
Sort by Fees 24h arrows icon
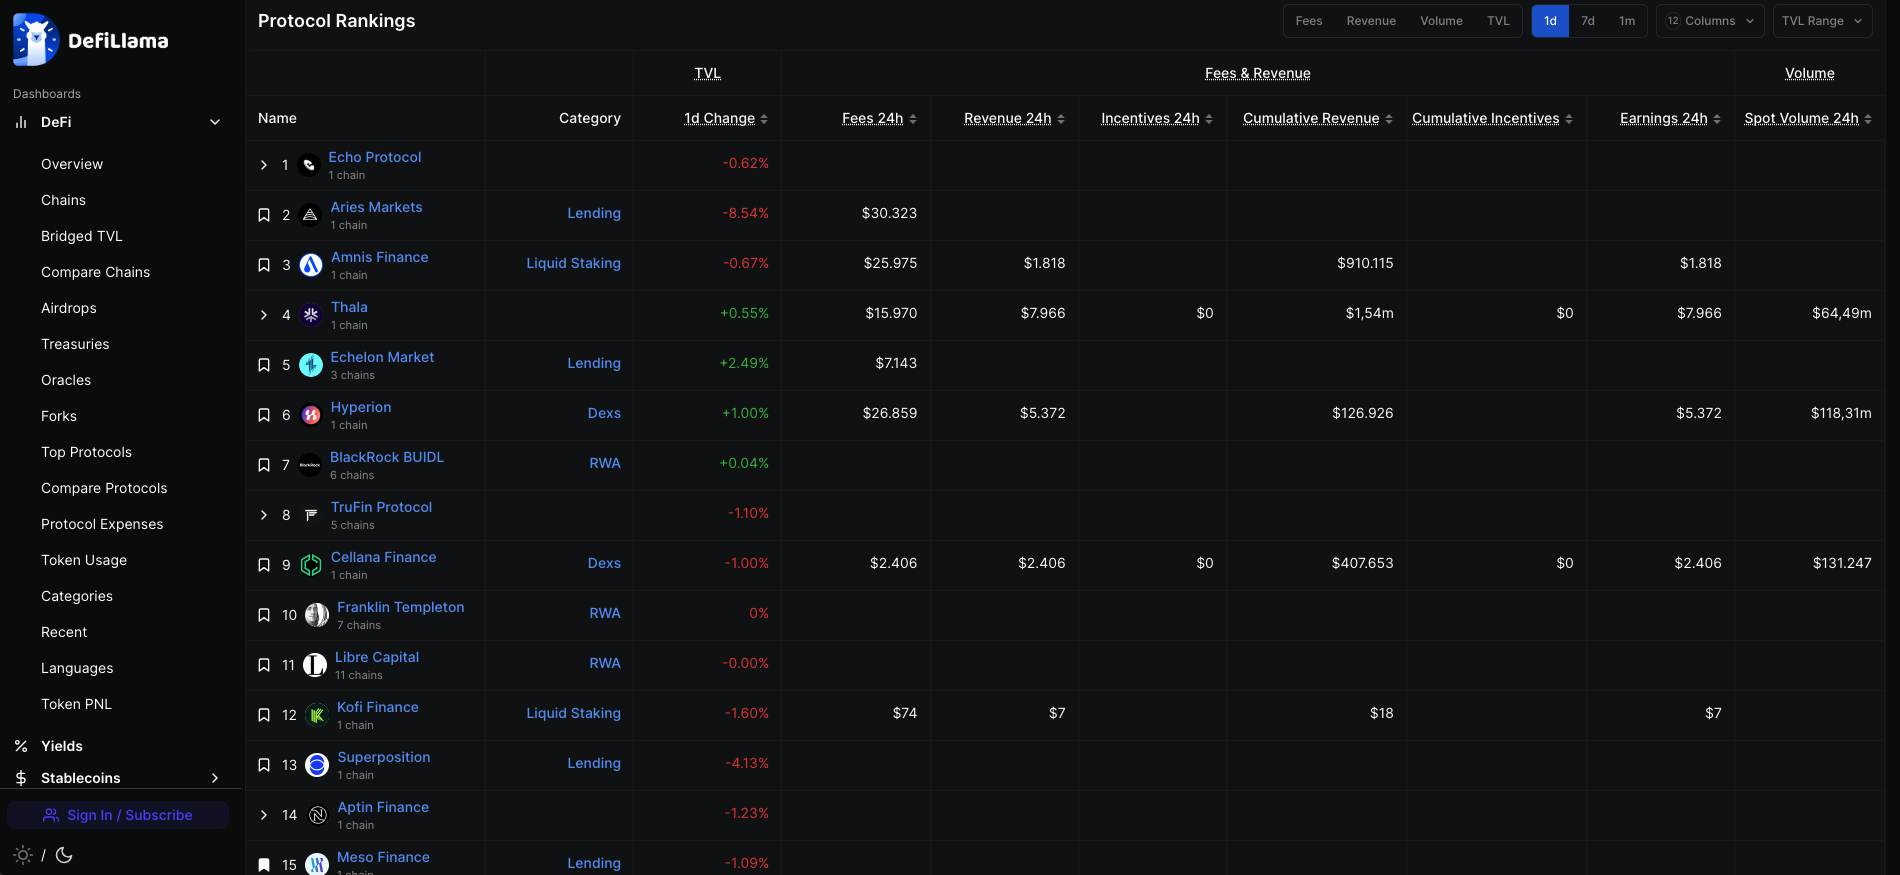913,119
